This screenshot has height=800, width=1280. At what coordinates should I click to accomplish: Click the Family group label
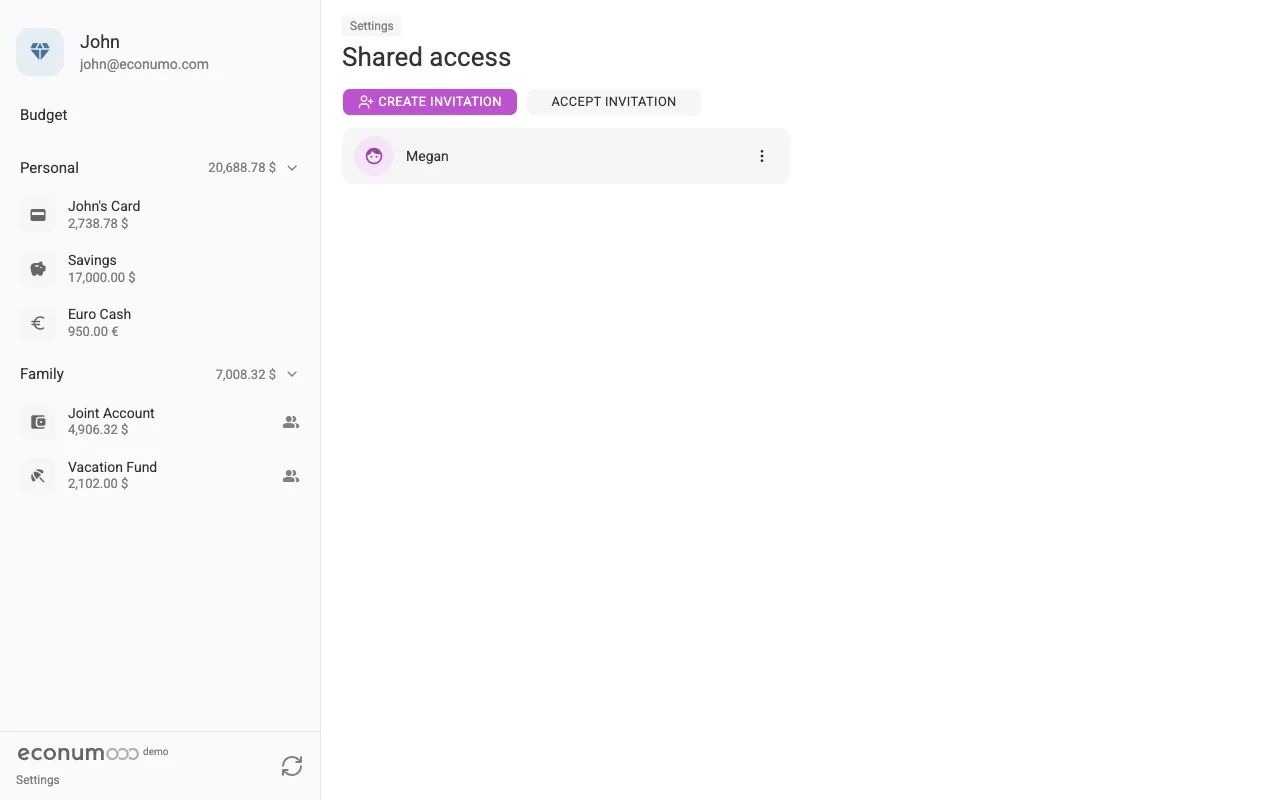(x=42, y=374)
